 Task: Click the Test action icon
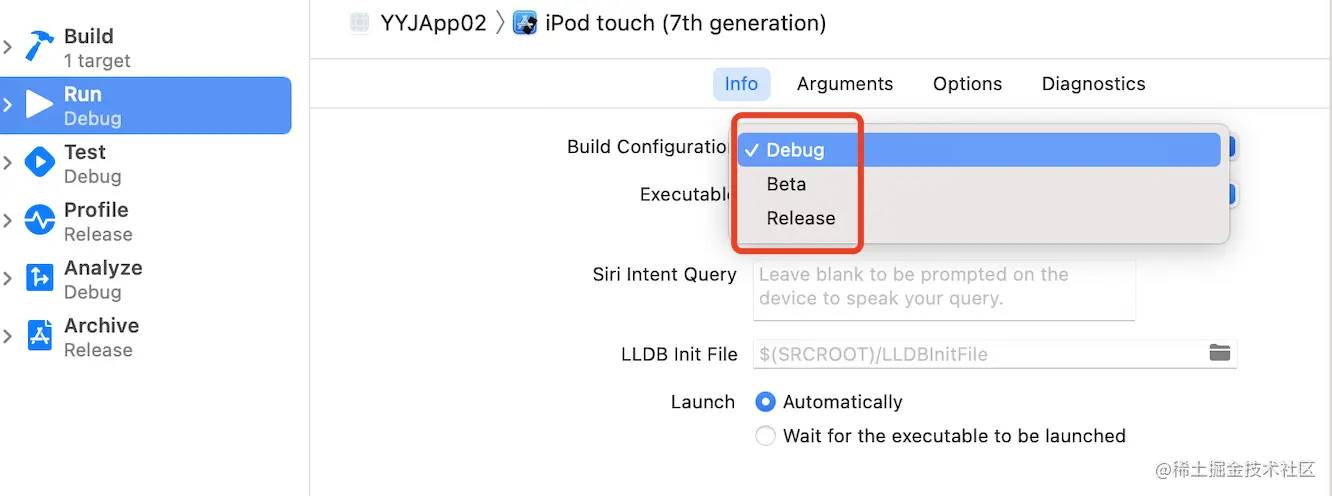(39, 163)
